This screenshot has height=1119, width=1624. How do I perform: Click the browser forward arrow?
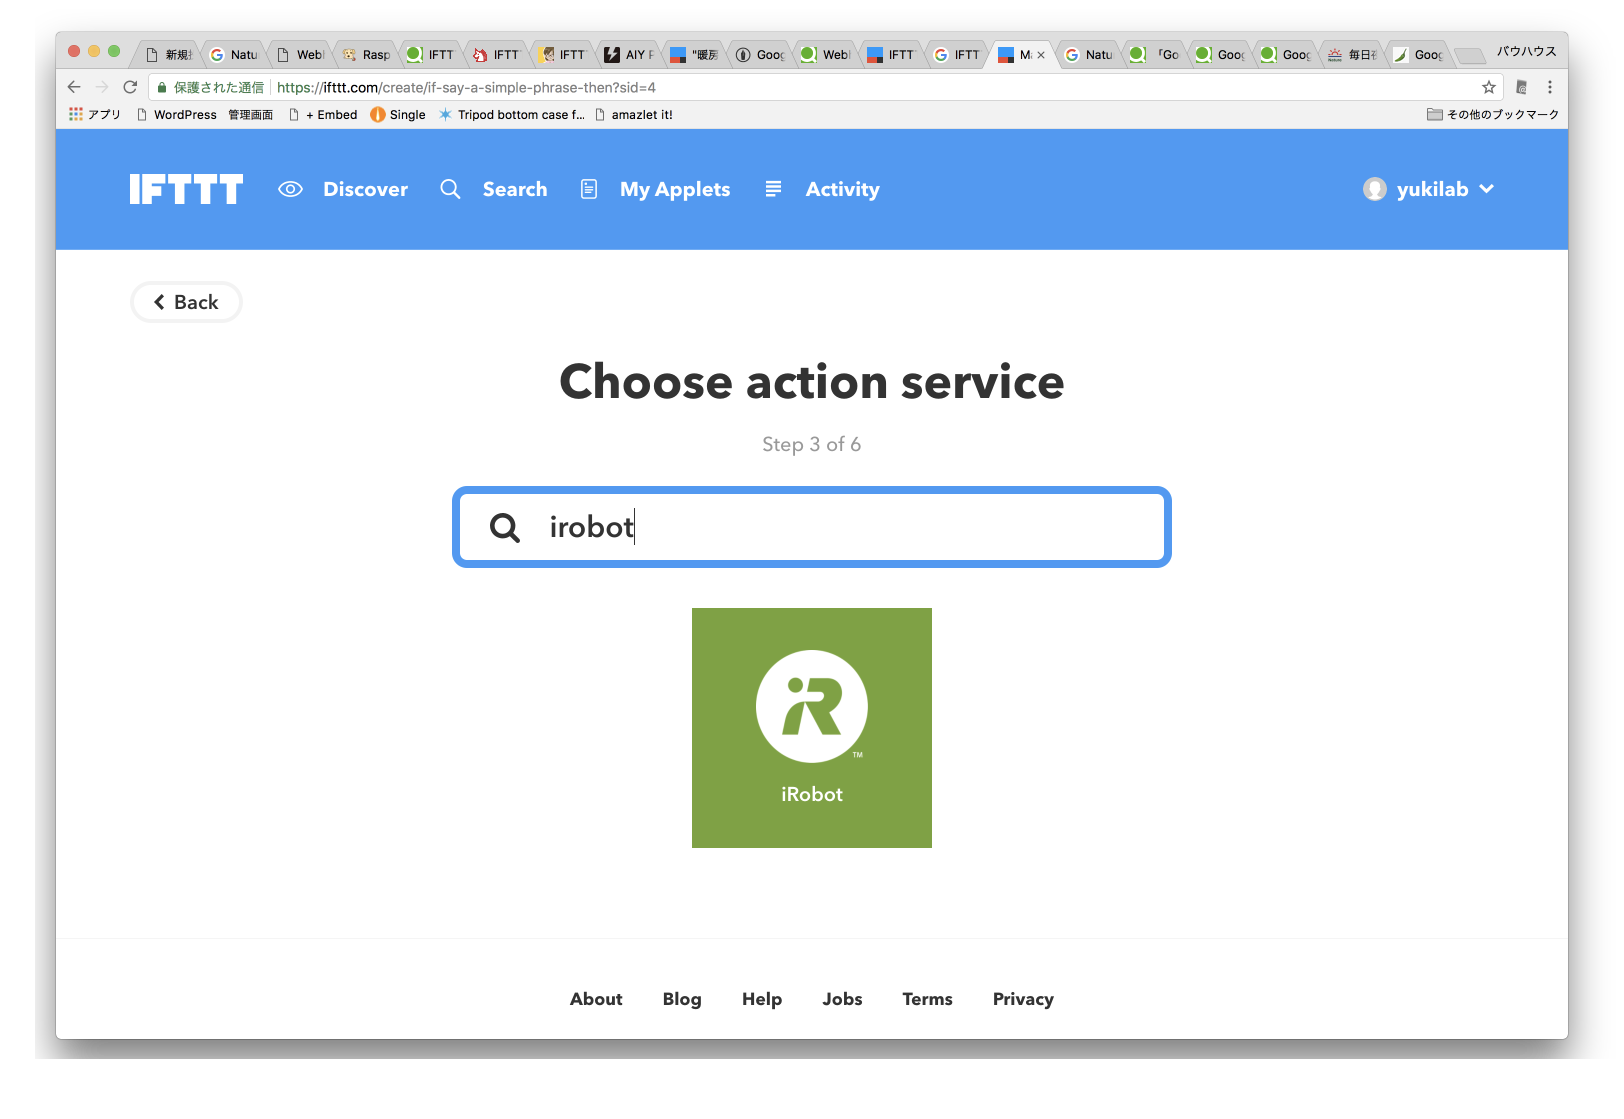pyautogui.click(x=102, y=87)
